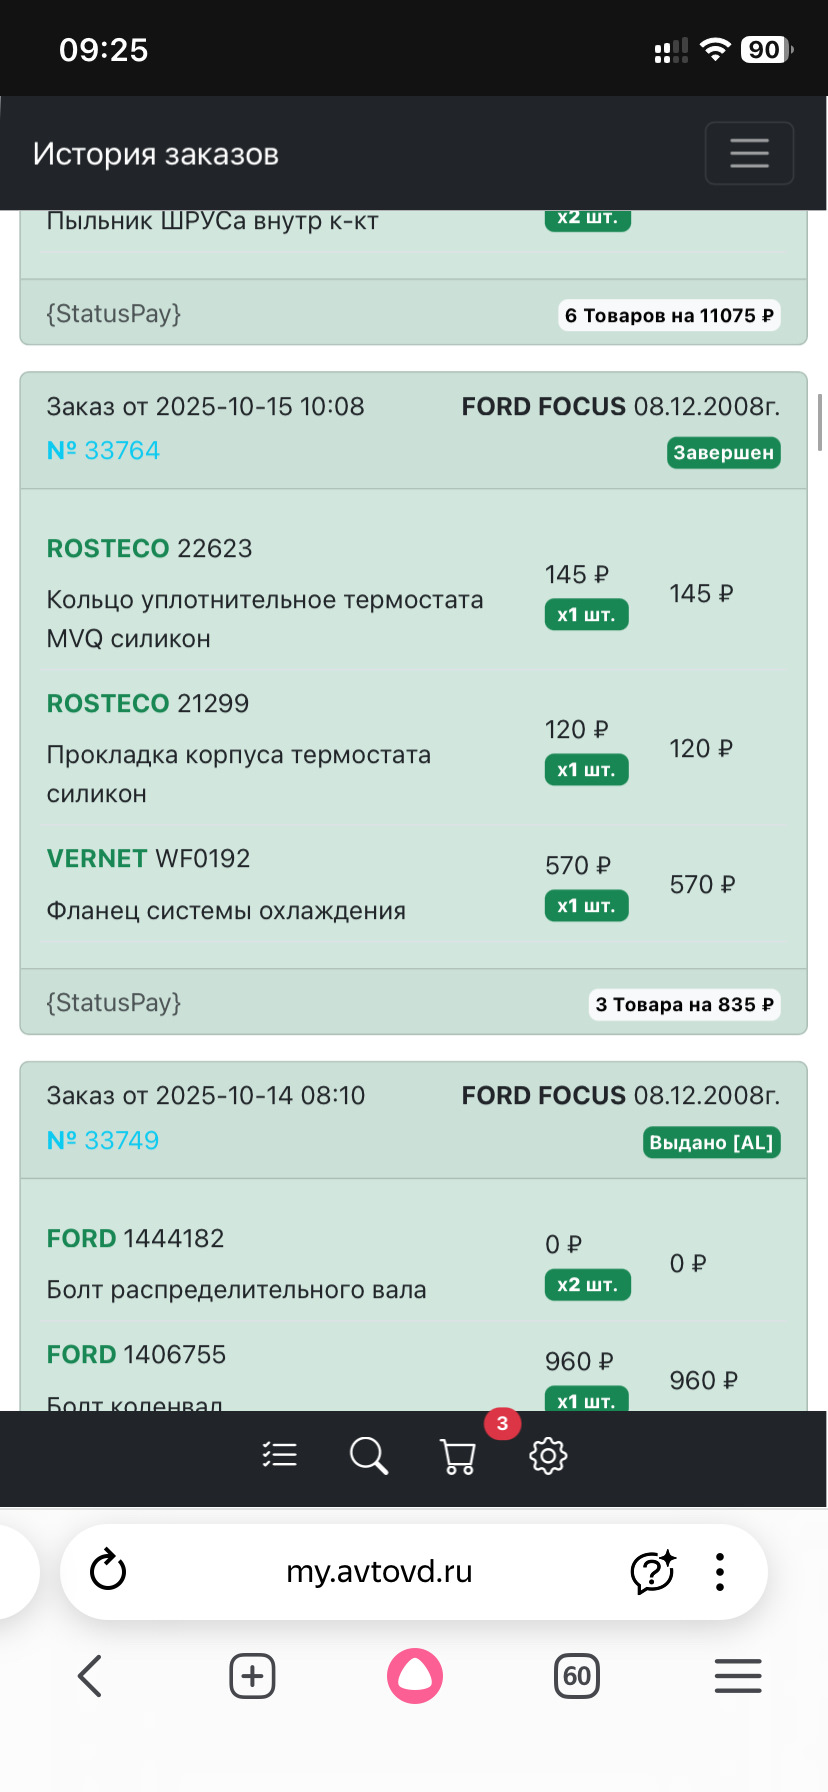Open order № 33764

[x=104, y=451]
